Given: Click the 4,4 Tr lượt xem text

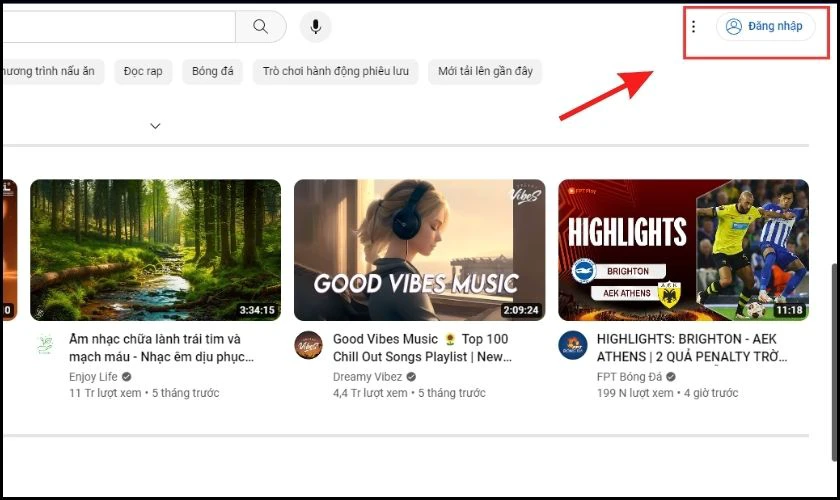Looking at the screenshot, I should (x=370, y=393).
